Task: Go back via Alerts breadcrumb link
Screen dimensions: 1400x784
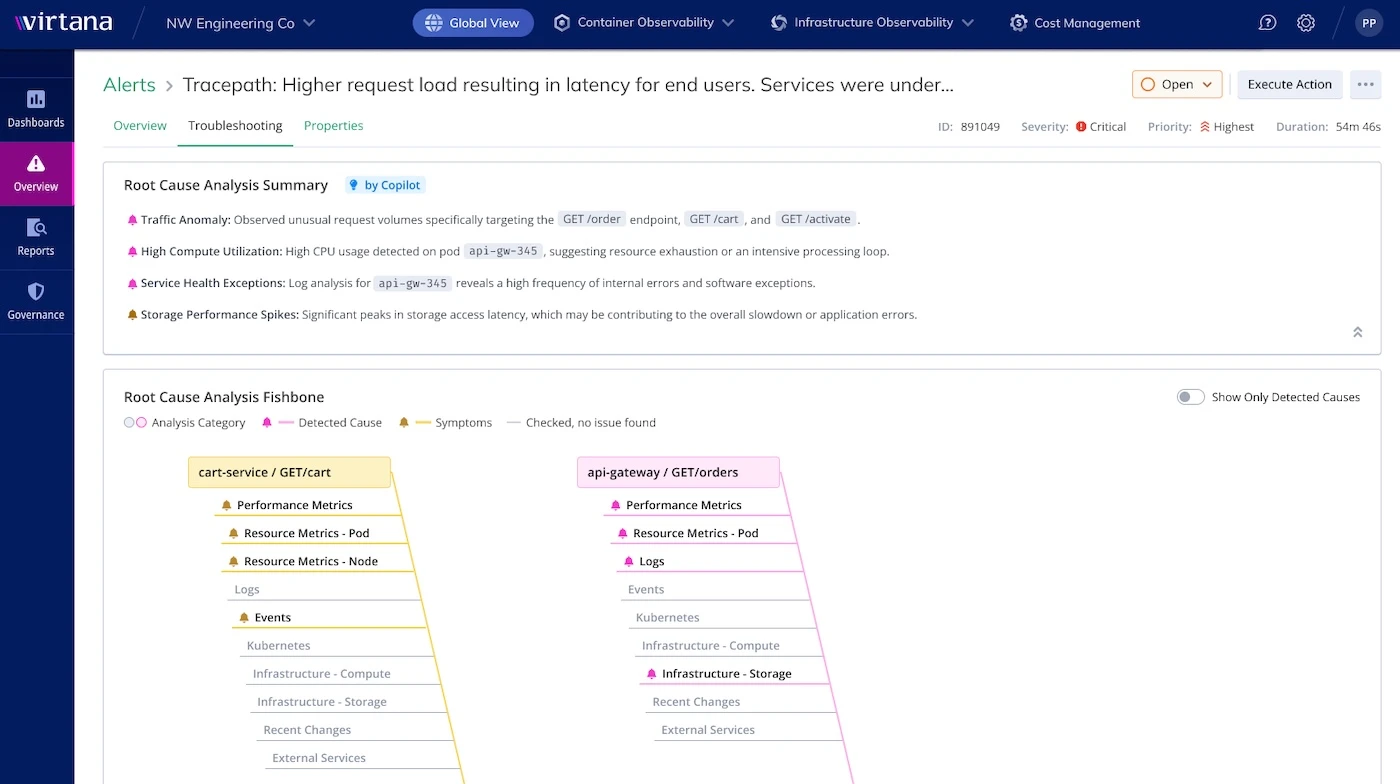Action: pos(129,85)
